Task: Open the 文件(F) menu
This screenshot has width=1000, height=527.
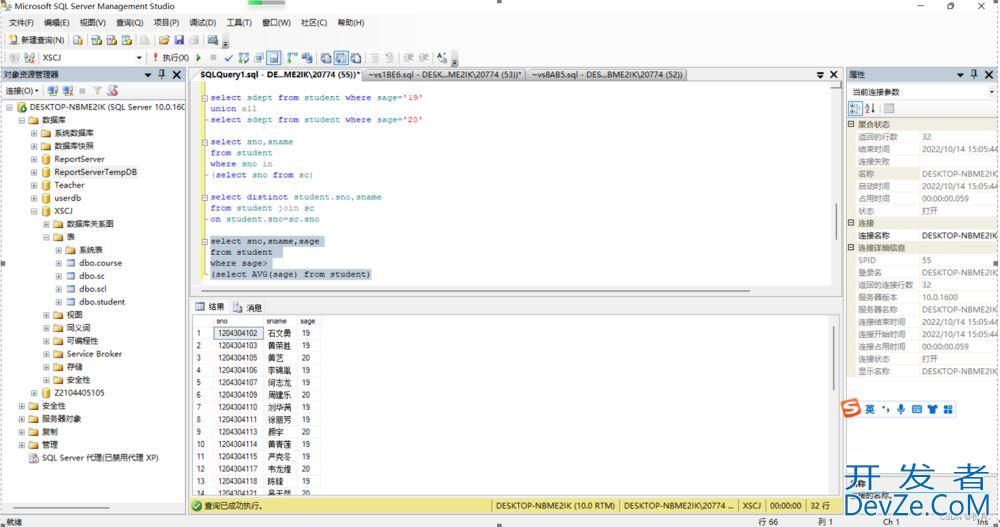Action: [21, 22]
